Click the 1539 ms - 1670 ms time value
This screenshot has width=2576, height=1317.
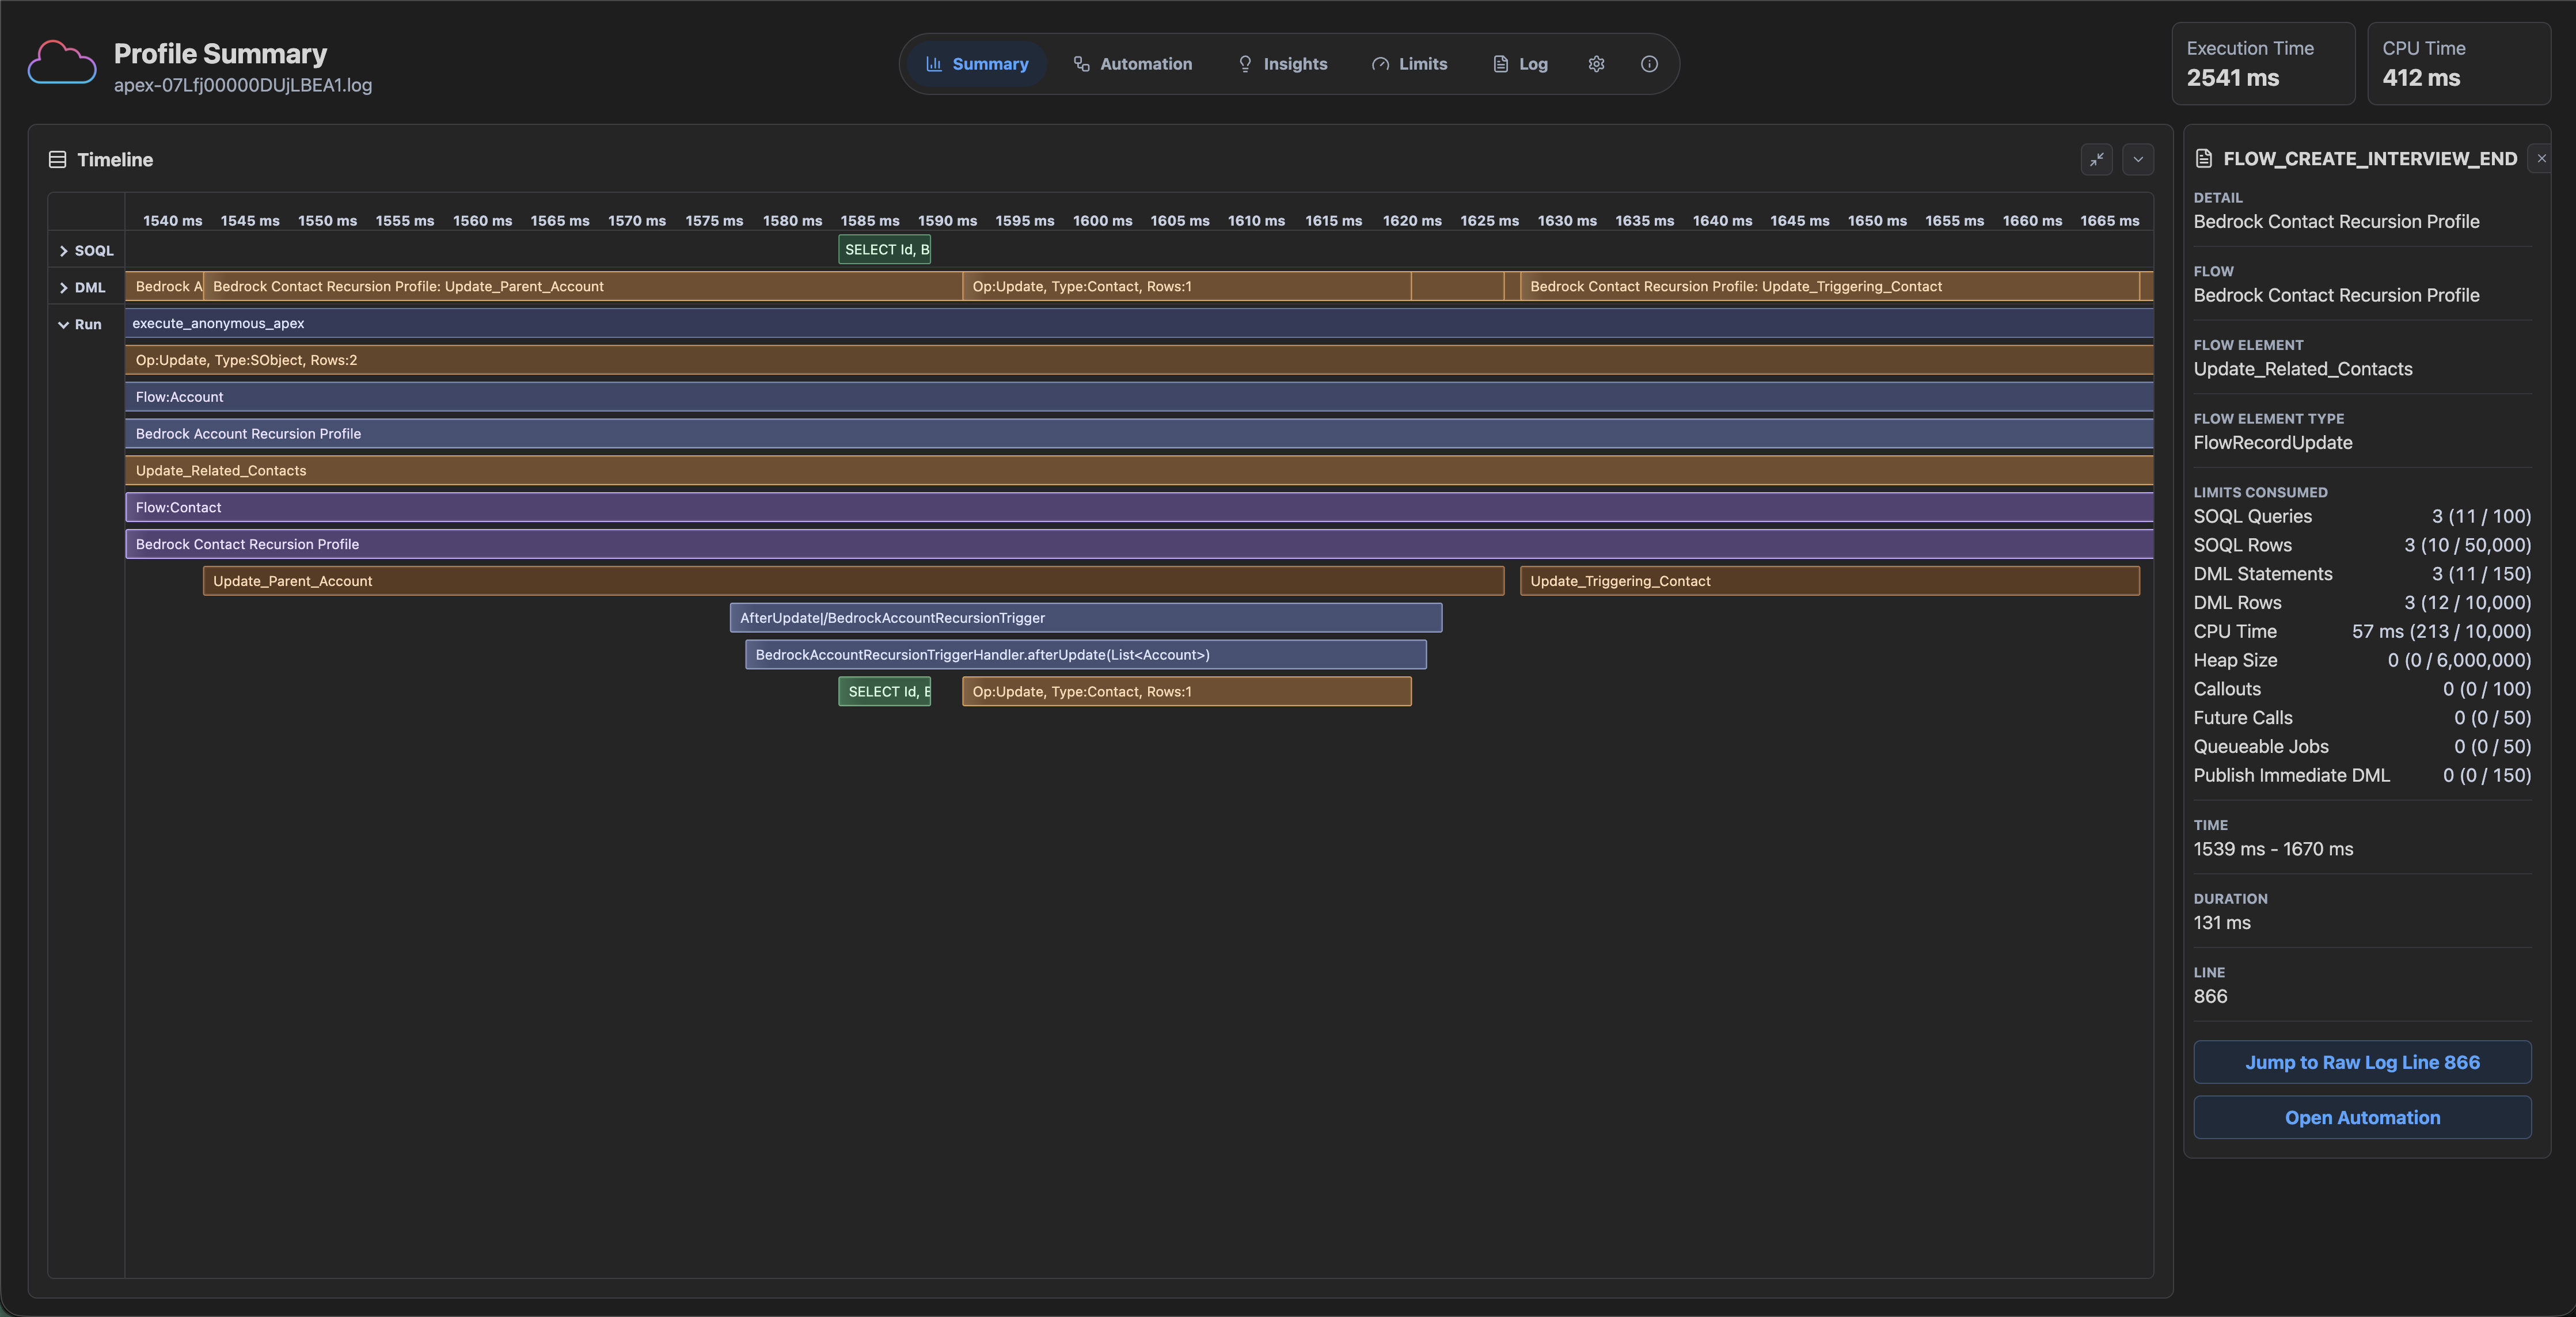2273,849
